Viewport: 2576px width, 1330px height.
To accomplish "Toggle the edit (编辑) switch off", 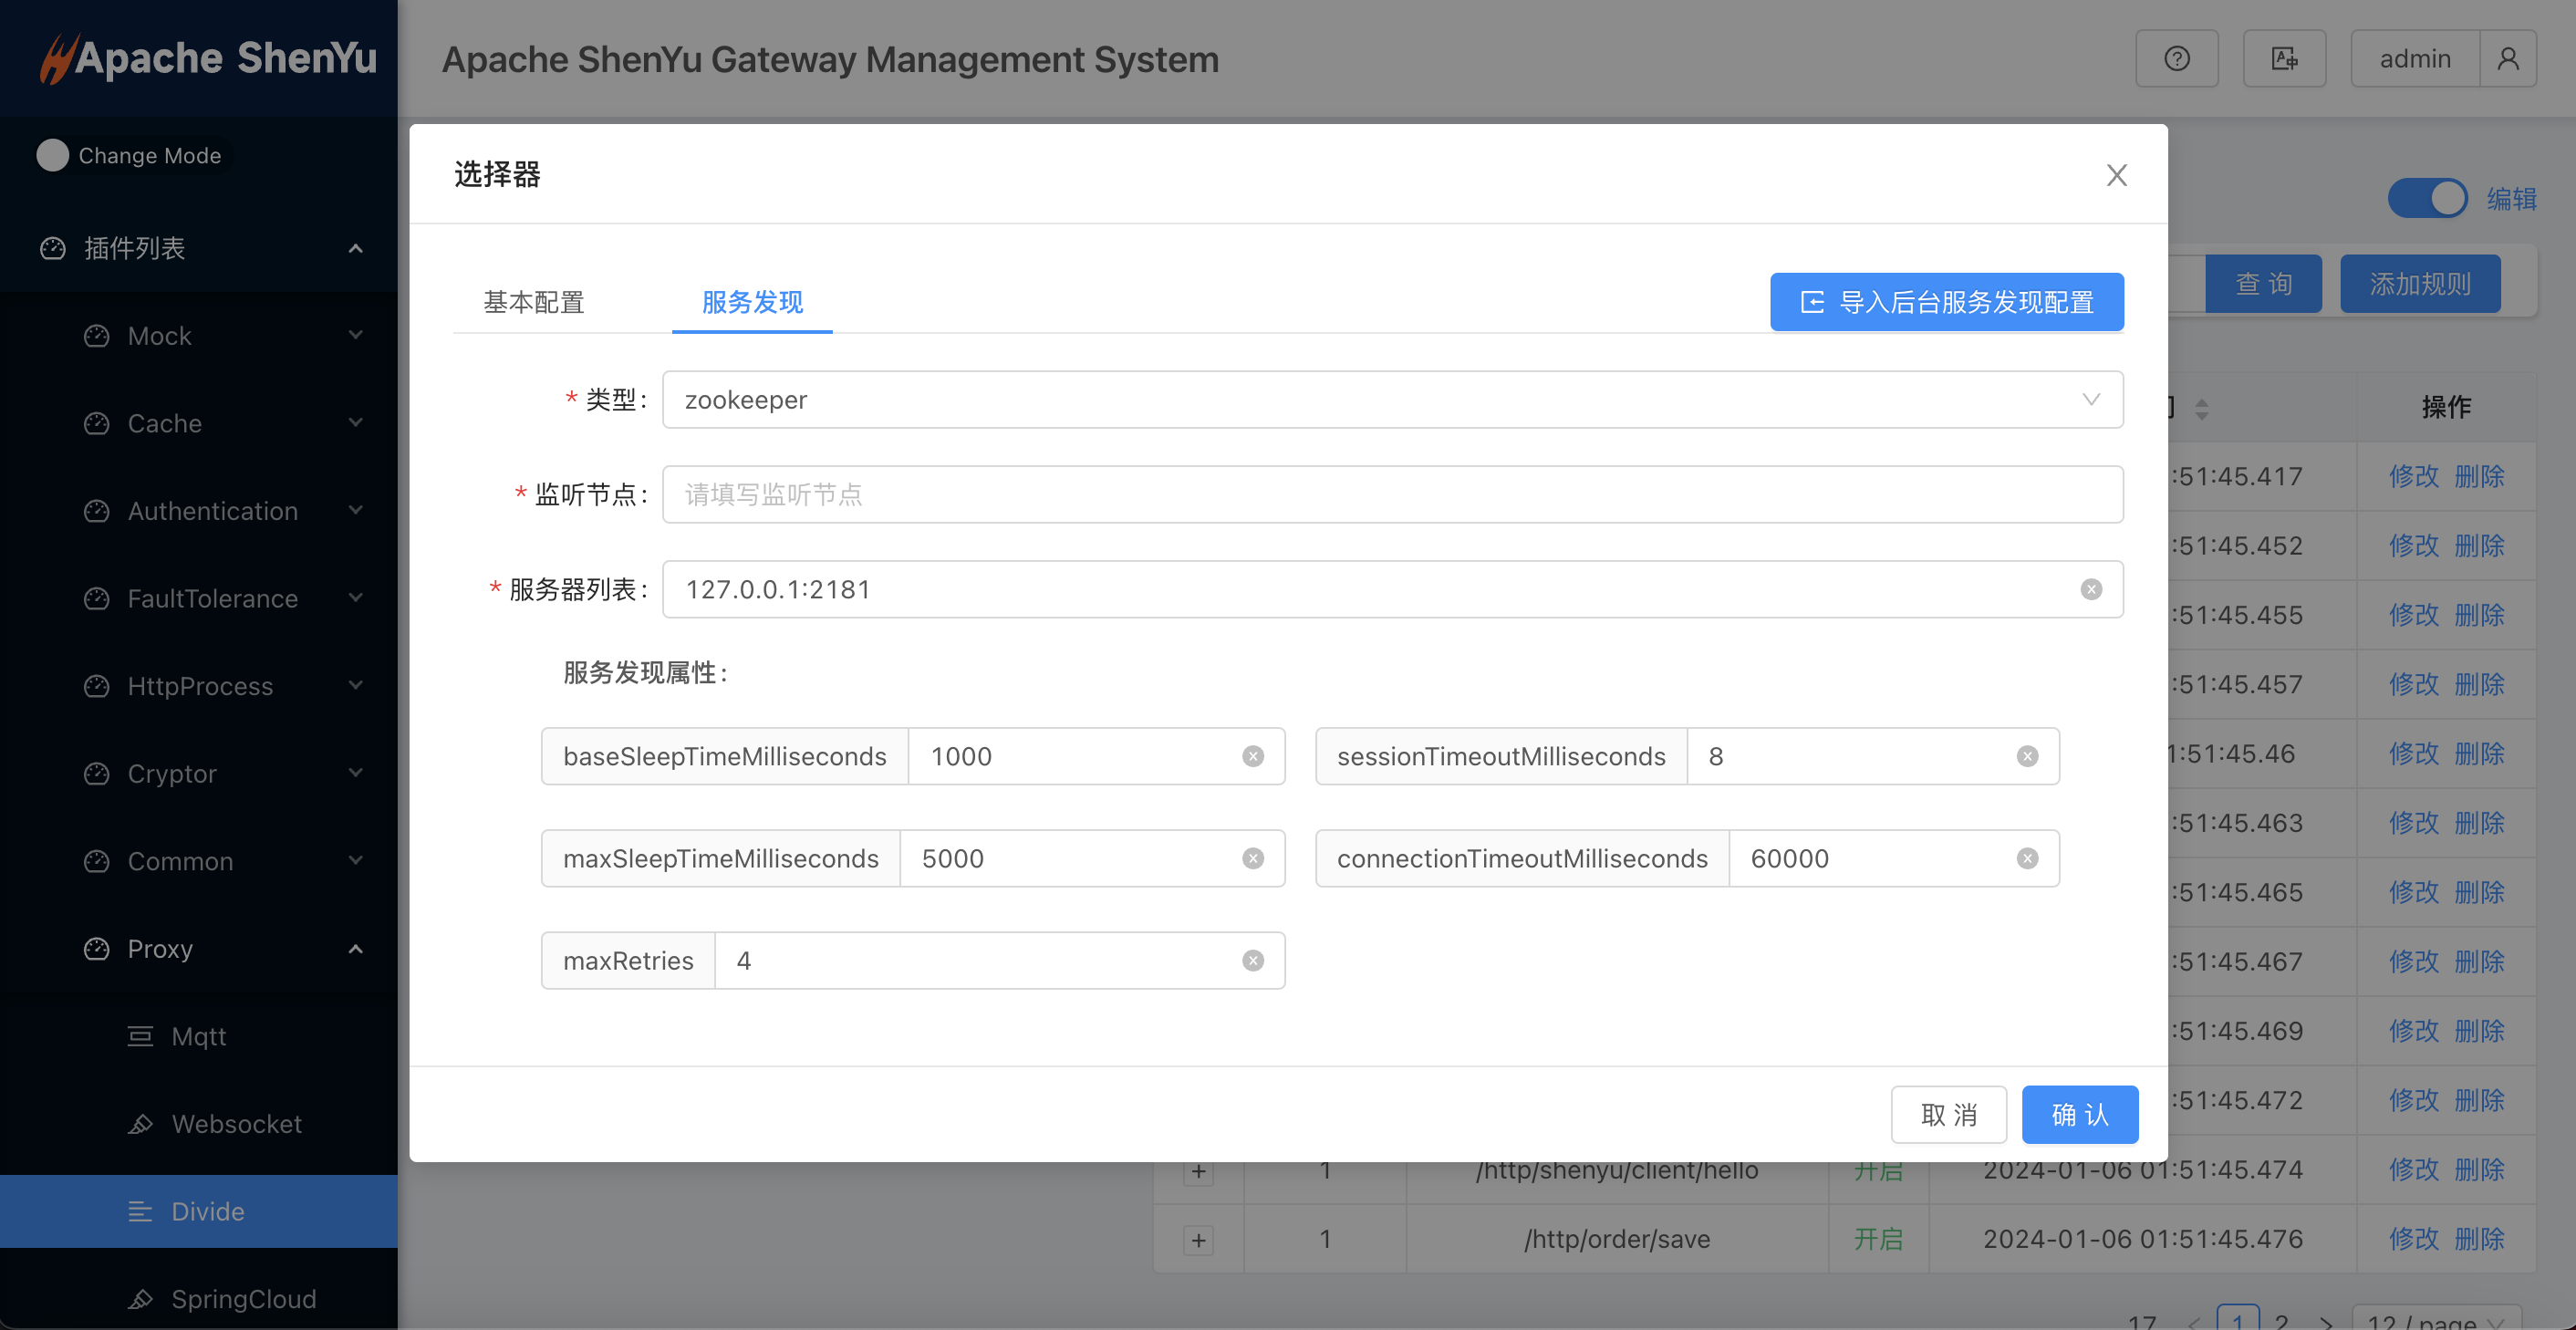I will [2427, 198].
